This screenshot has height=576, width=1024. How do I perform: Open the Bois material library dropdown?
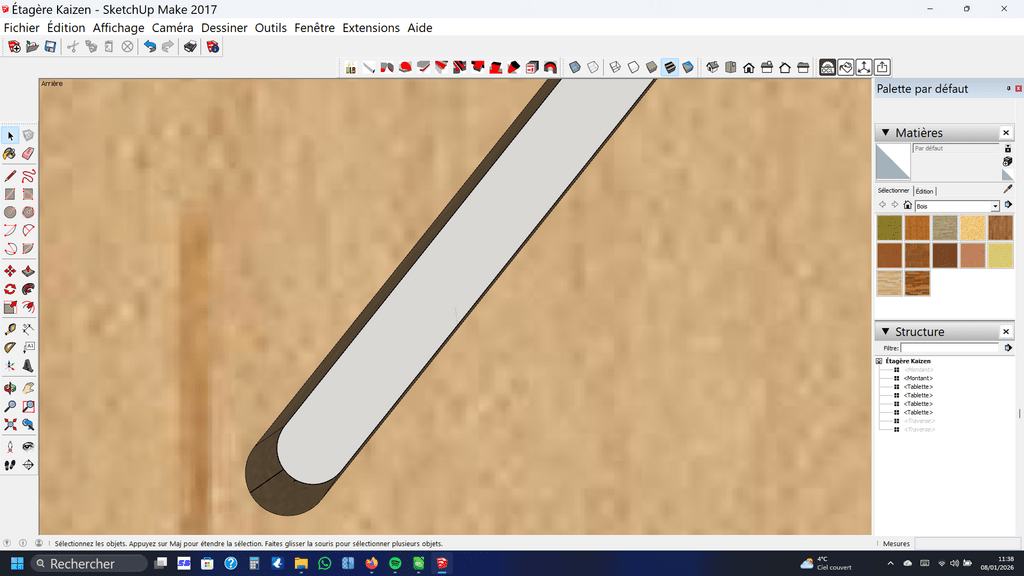pos(995,206)
